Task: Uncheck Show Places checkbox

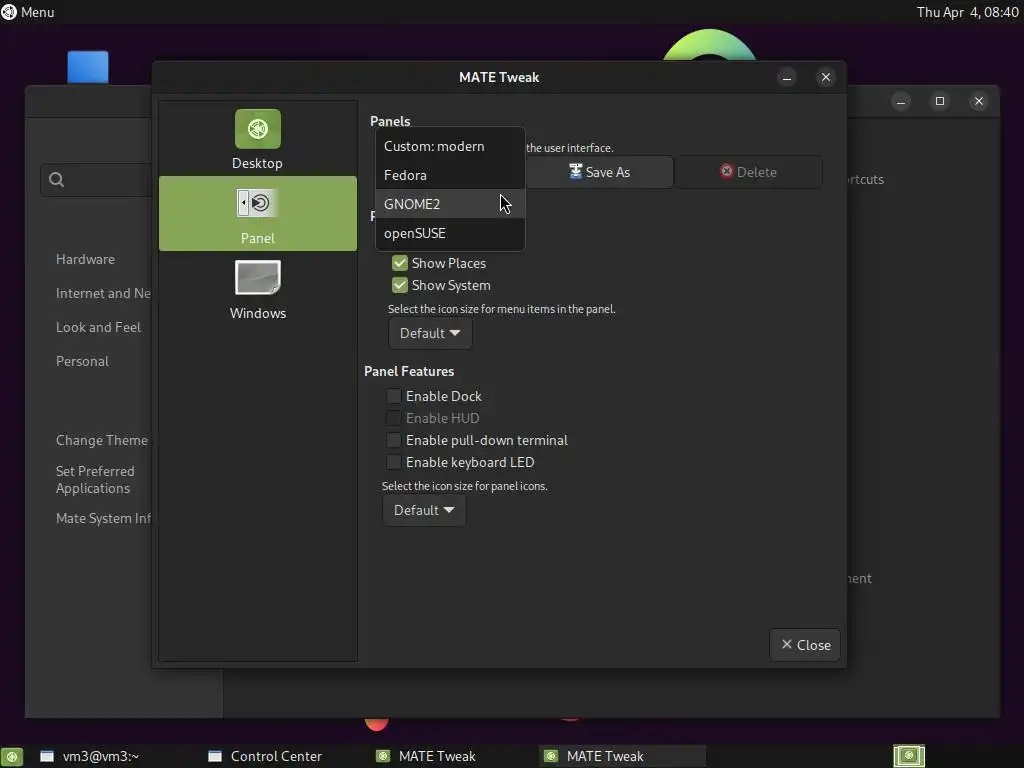Action: [x=400, y=263]
